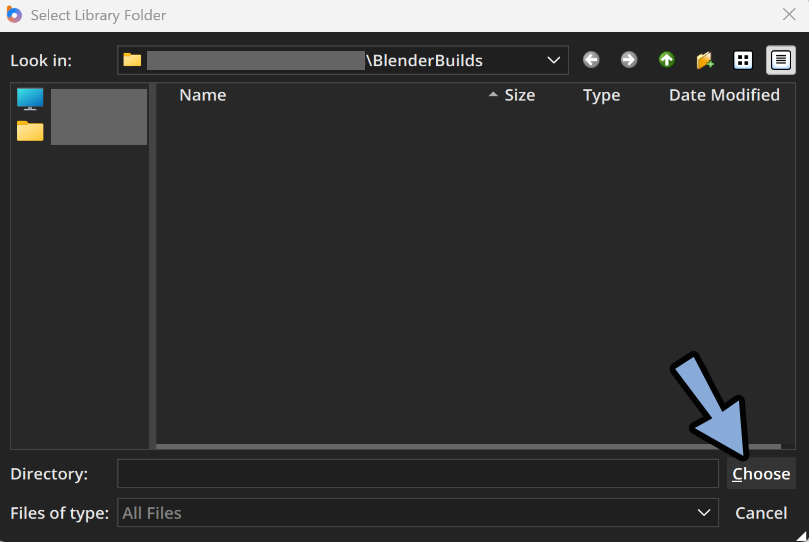
Task: Expand the Look in path dropdown
Action: point(554,60)
